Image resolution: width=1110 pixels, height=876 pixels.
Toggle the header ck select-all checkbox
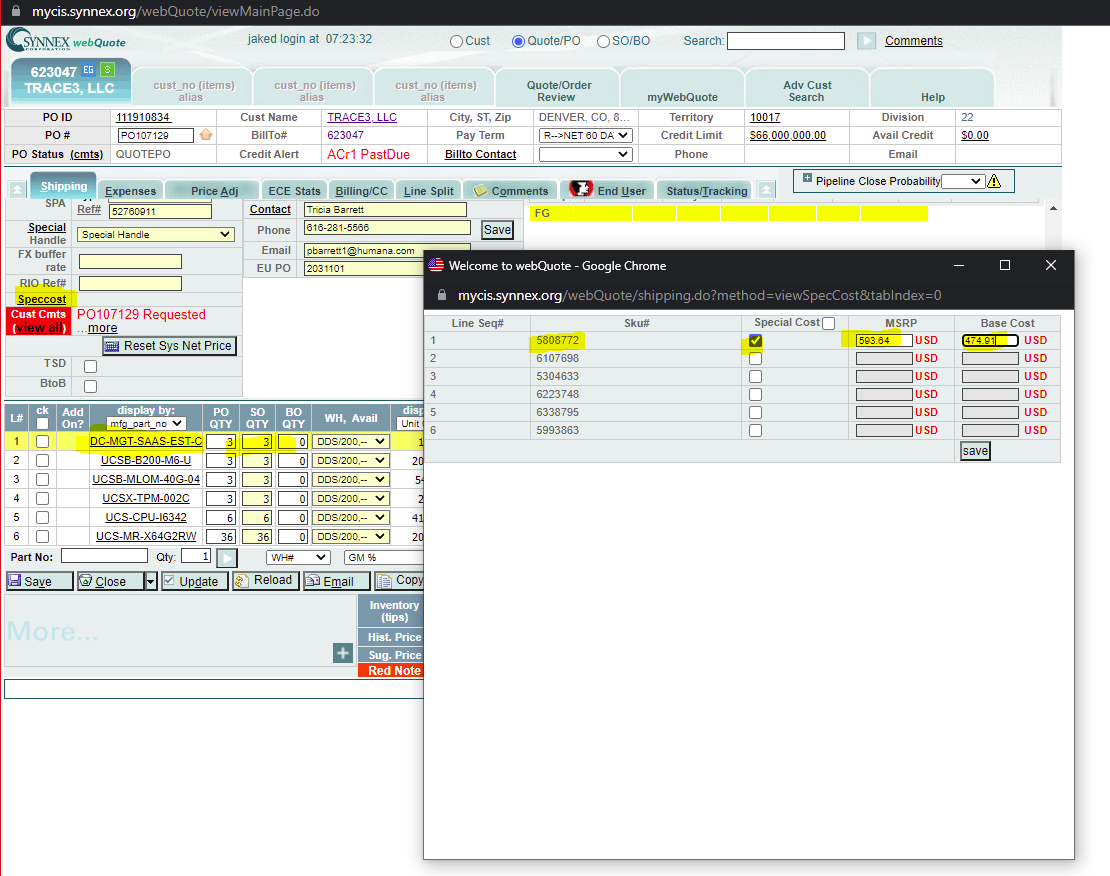pyautogui.click(x=42, y=423)
